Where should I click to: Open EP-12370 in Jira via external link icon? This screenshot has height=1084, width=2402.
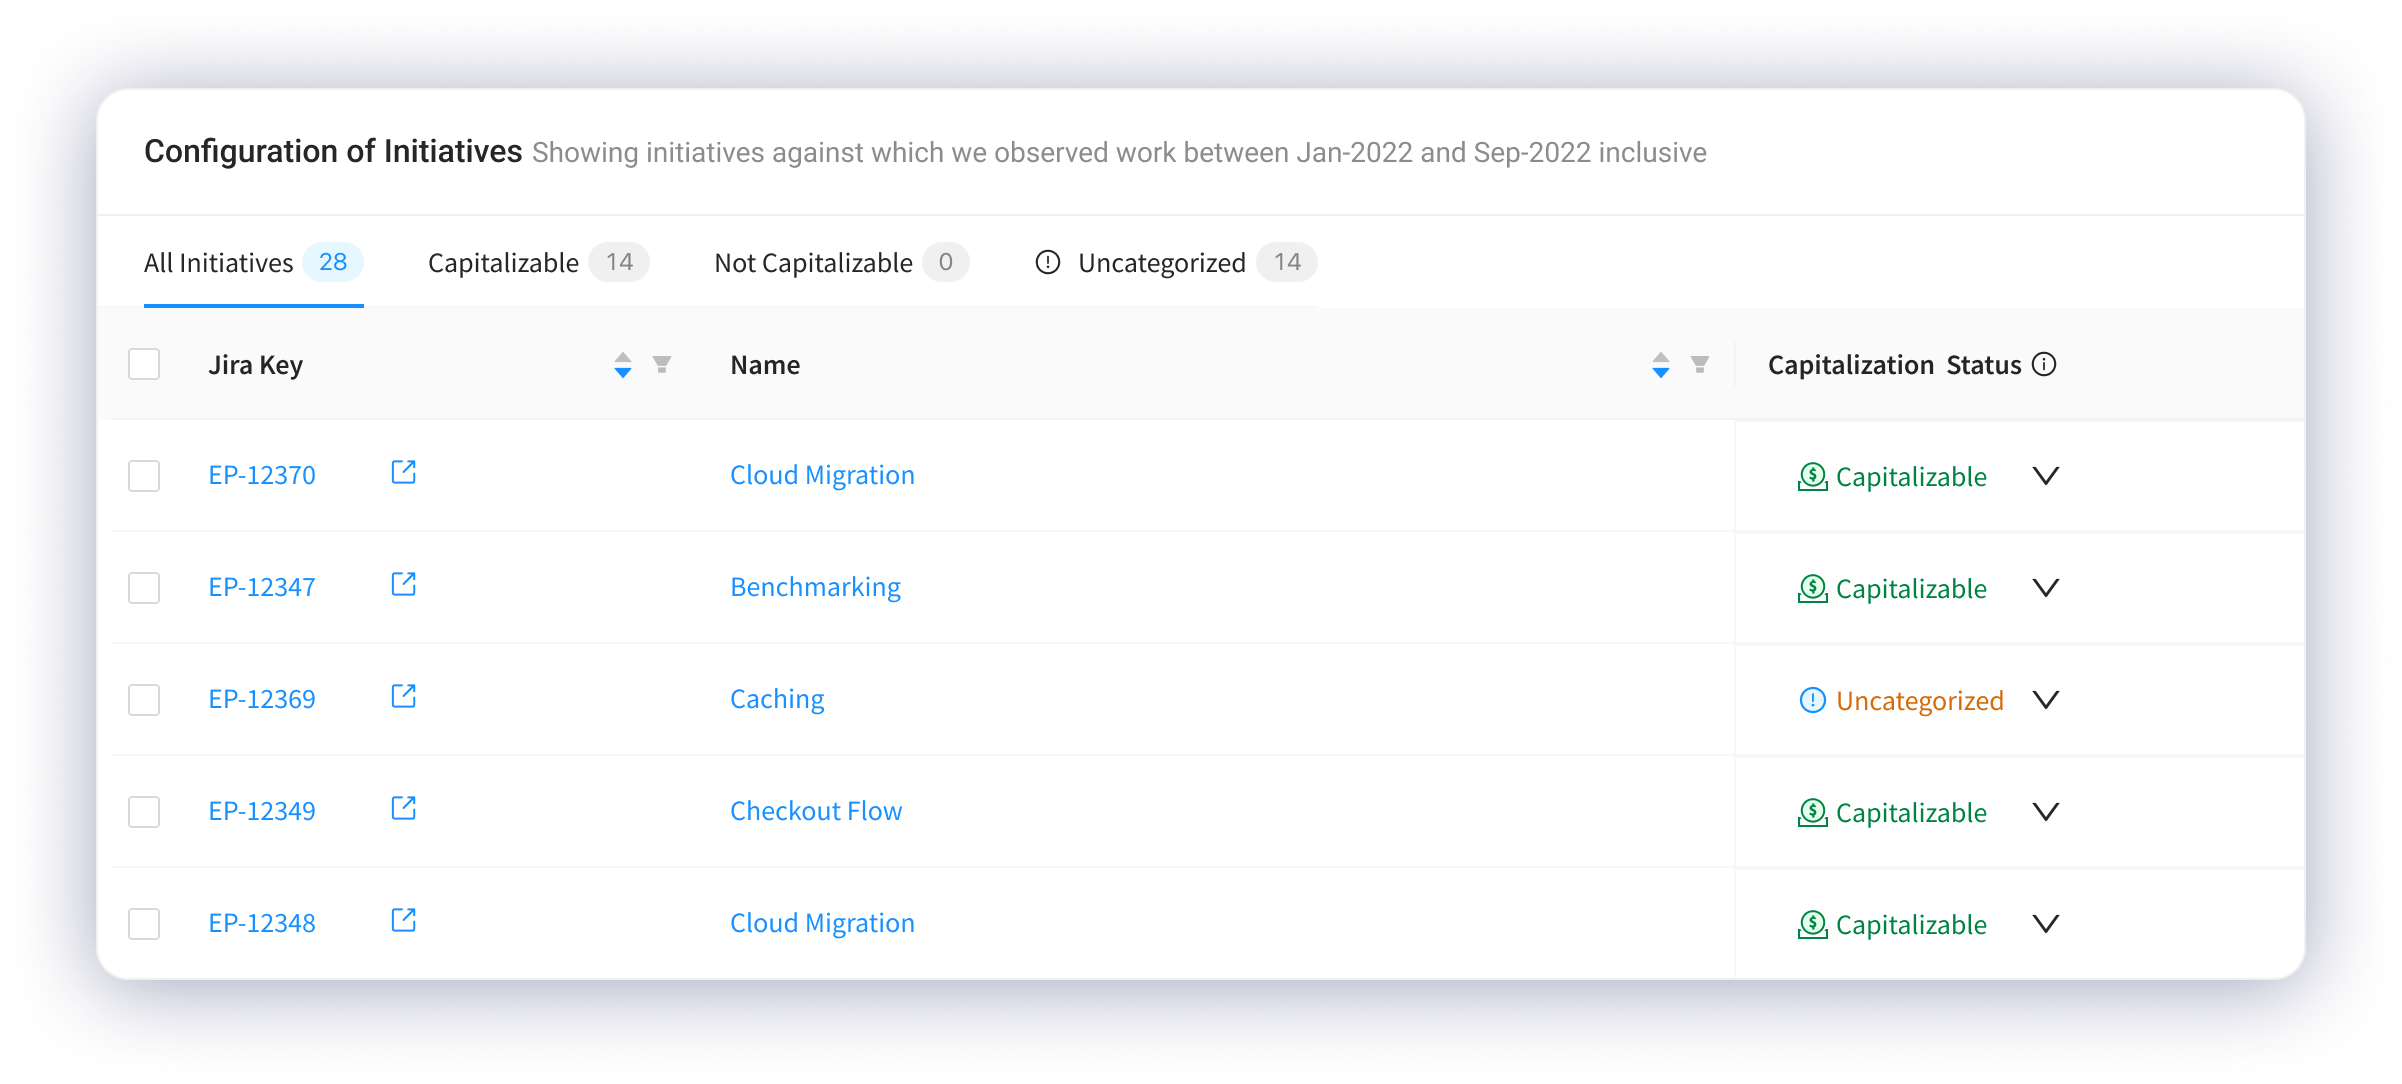pos(403,473)
